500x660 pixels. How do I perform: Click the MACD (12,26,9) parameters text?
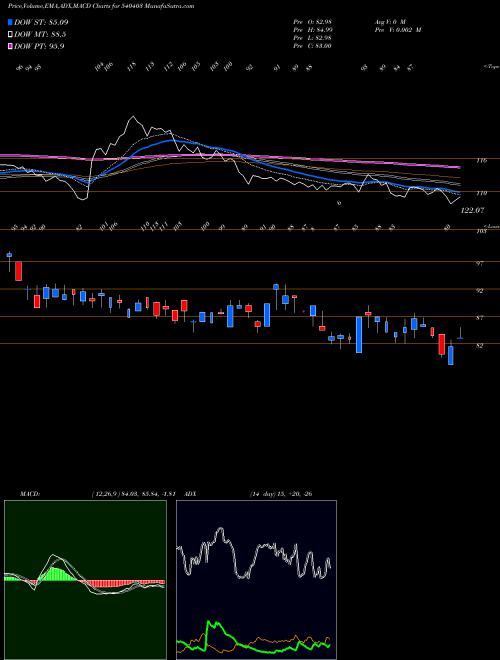pos(133,494)
